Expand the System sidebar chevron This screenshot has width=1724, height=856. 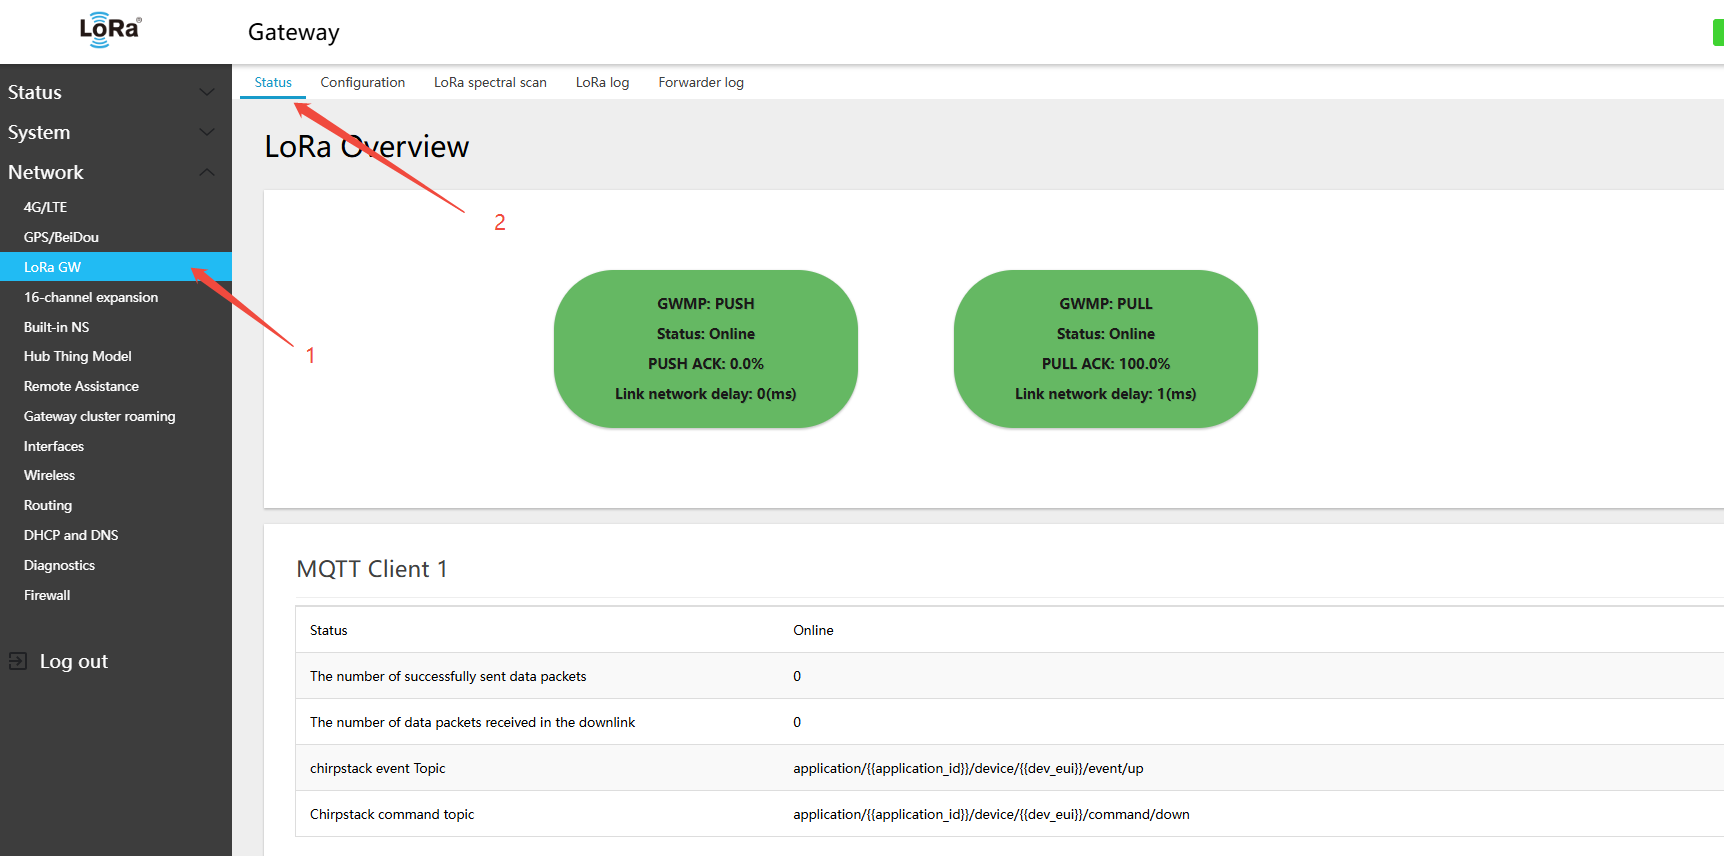207,132
